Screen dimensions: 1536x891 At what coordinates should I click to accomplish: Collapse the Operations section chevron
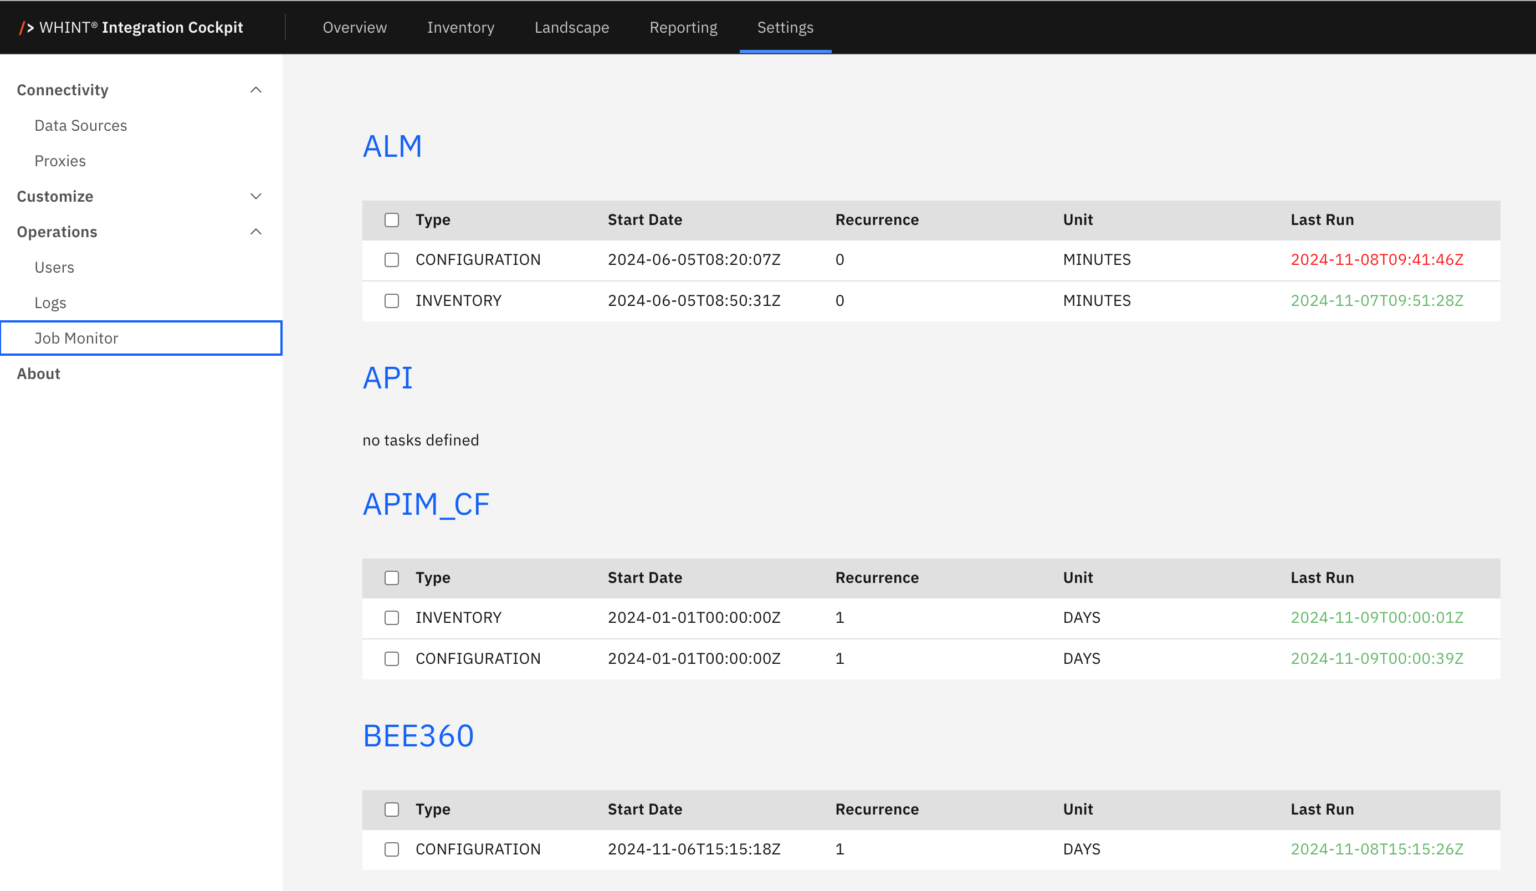click(x=256, y=232)
